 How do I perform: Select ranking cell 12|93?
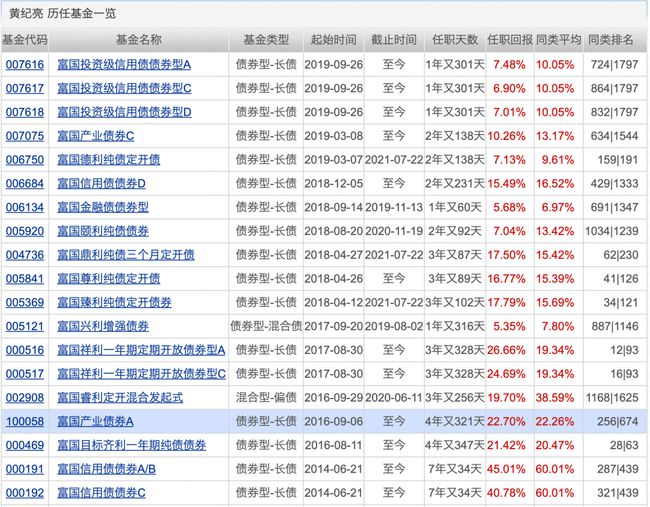(x=624, y=350)
